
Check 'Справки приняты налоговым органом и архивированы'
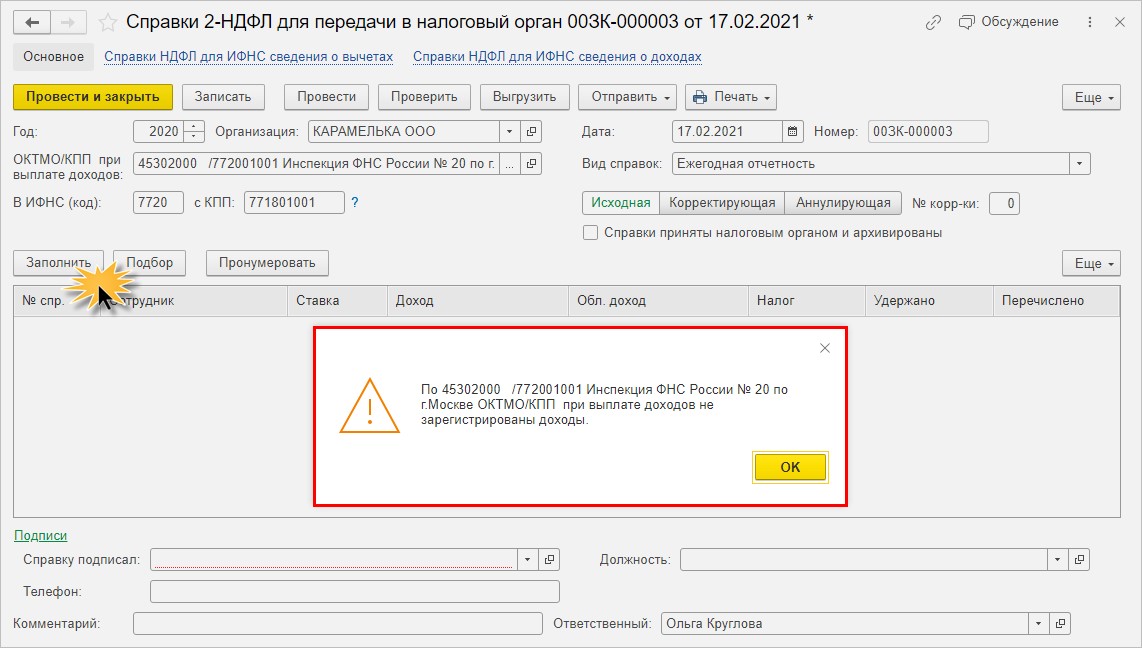click(591, 233)
